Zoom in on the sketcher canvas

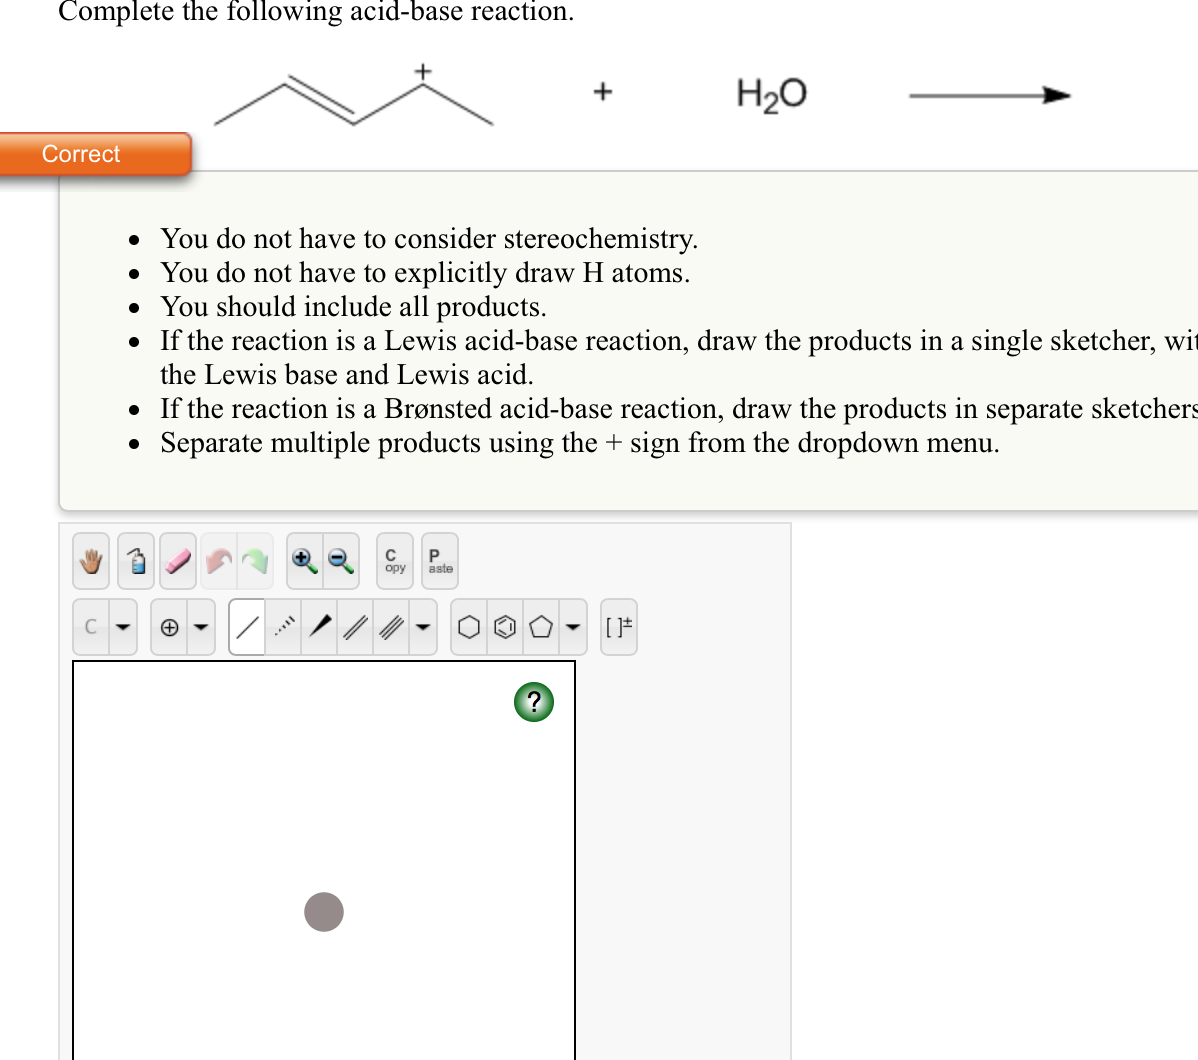click(304, 561)
